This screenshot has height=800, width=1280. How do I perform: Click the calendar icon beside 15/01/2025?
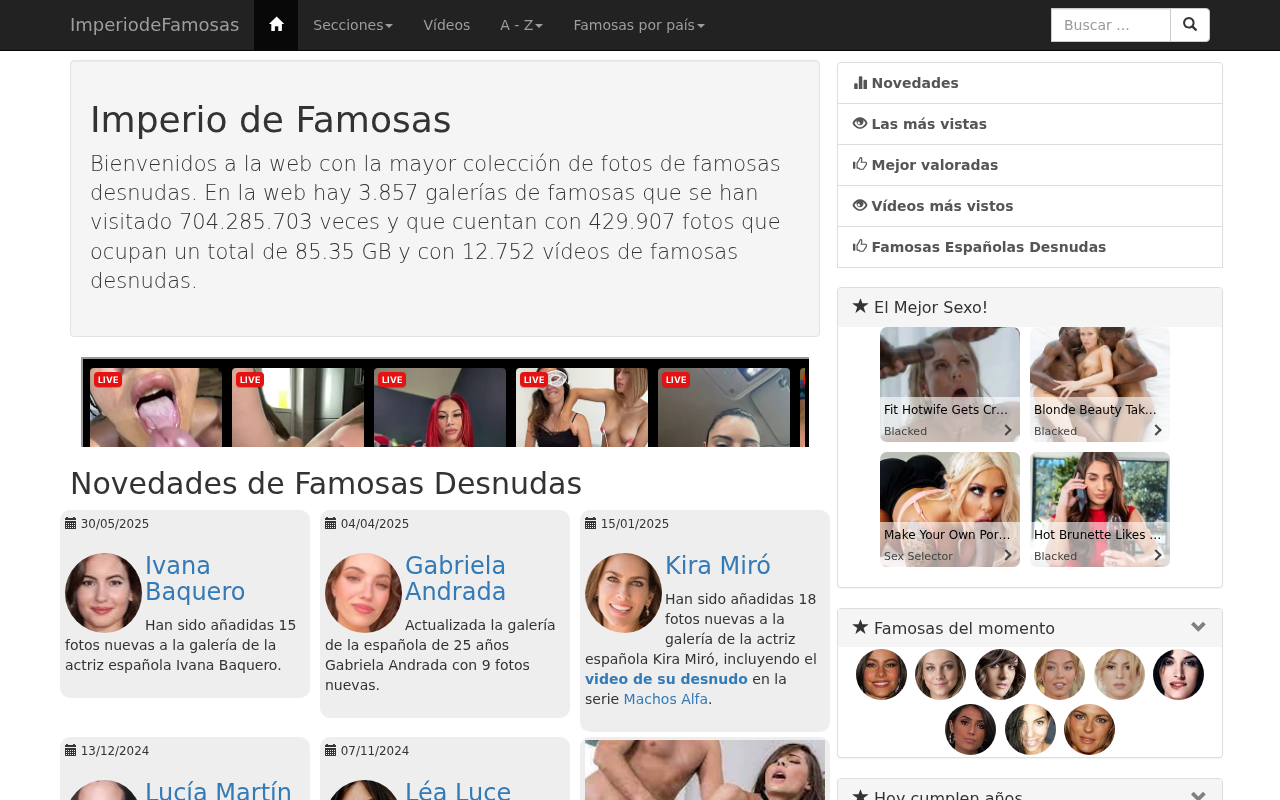tap(591, 523)
